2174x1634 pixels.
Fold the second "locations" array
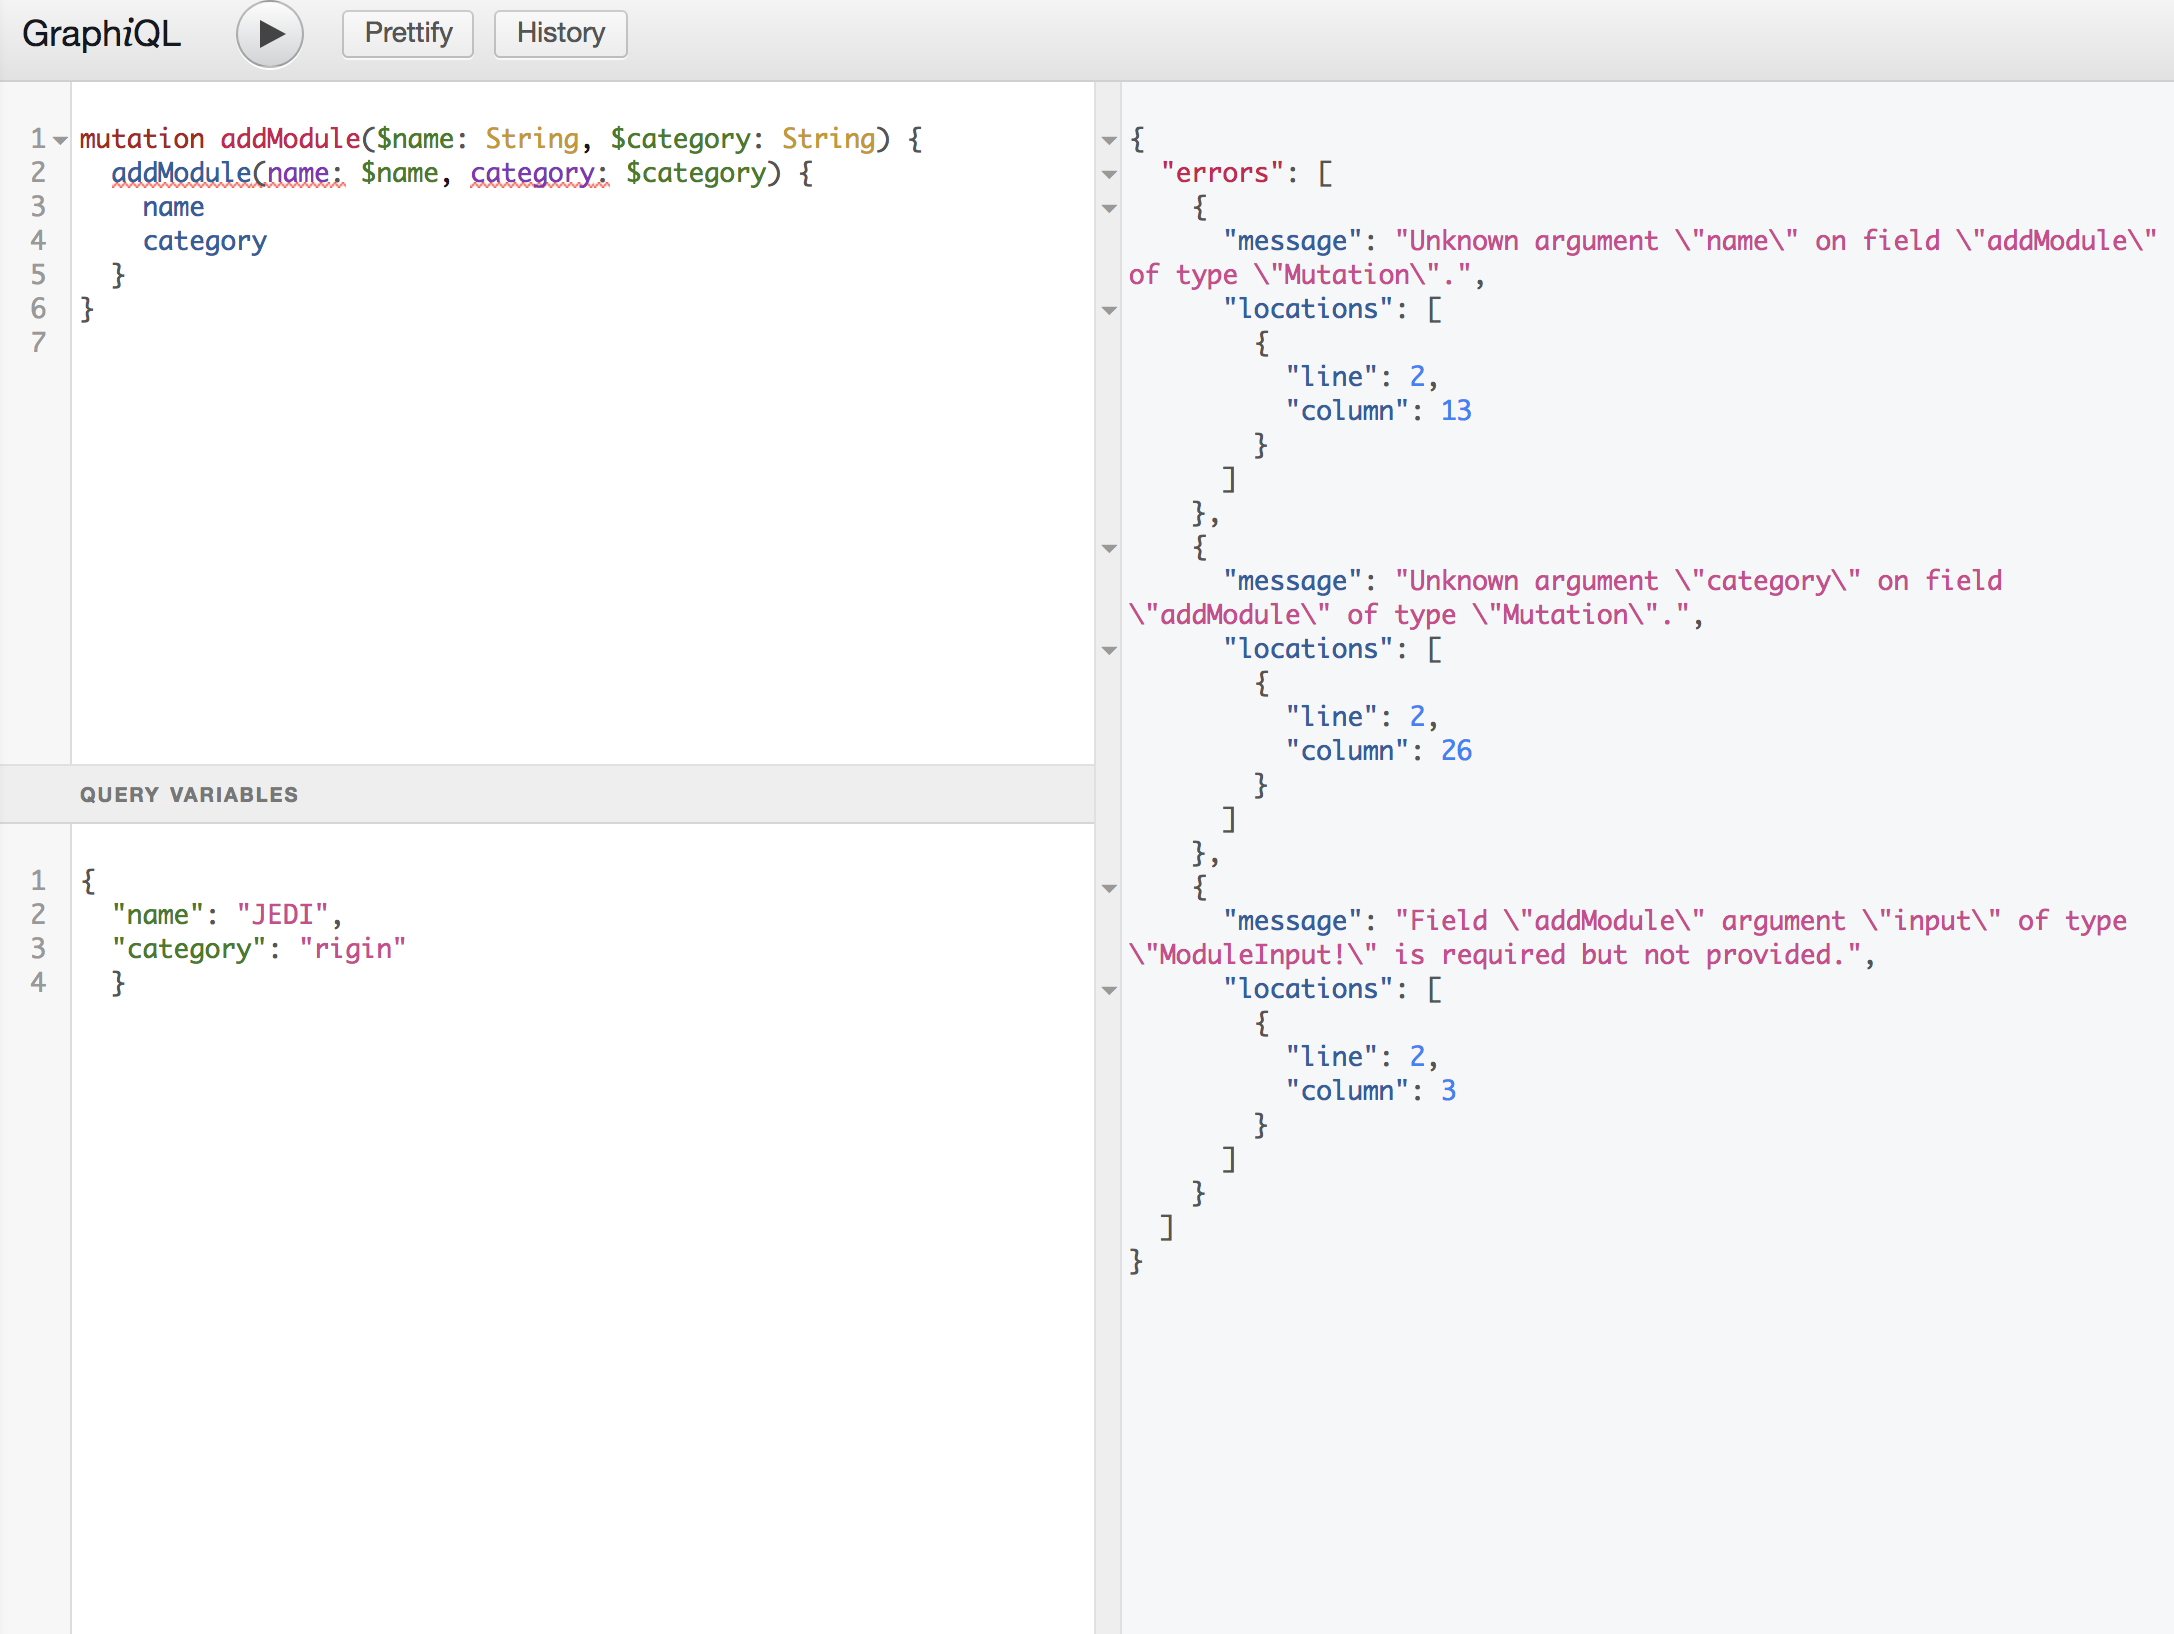point(1109,650)
